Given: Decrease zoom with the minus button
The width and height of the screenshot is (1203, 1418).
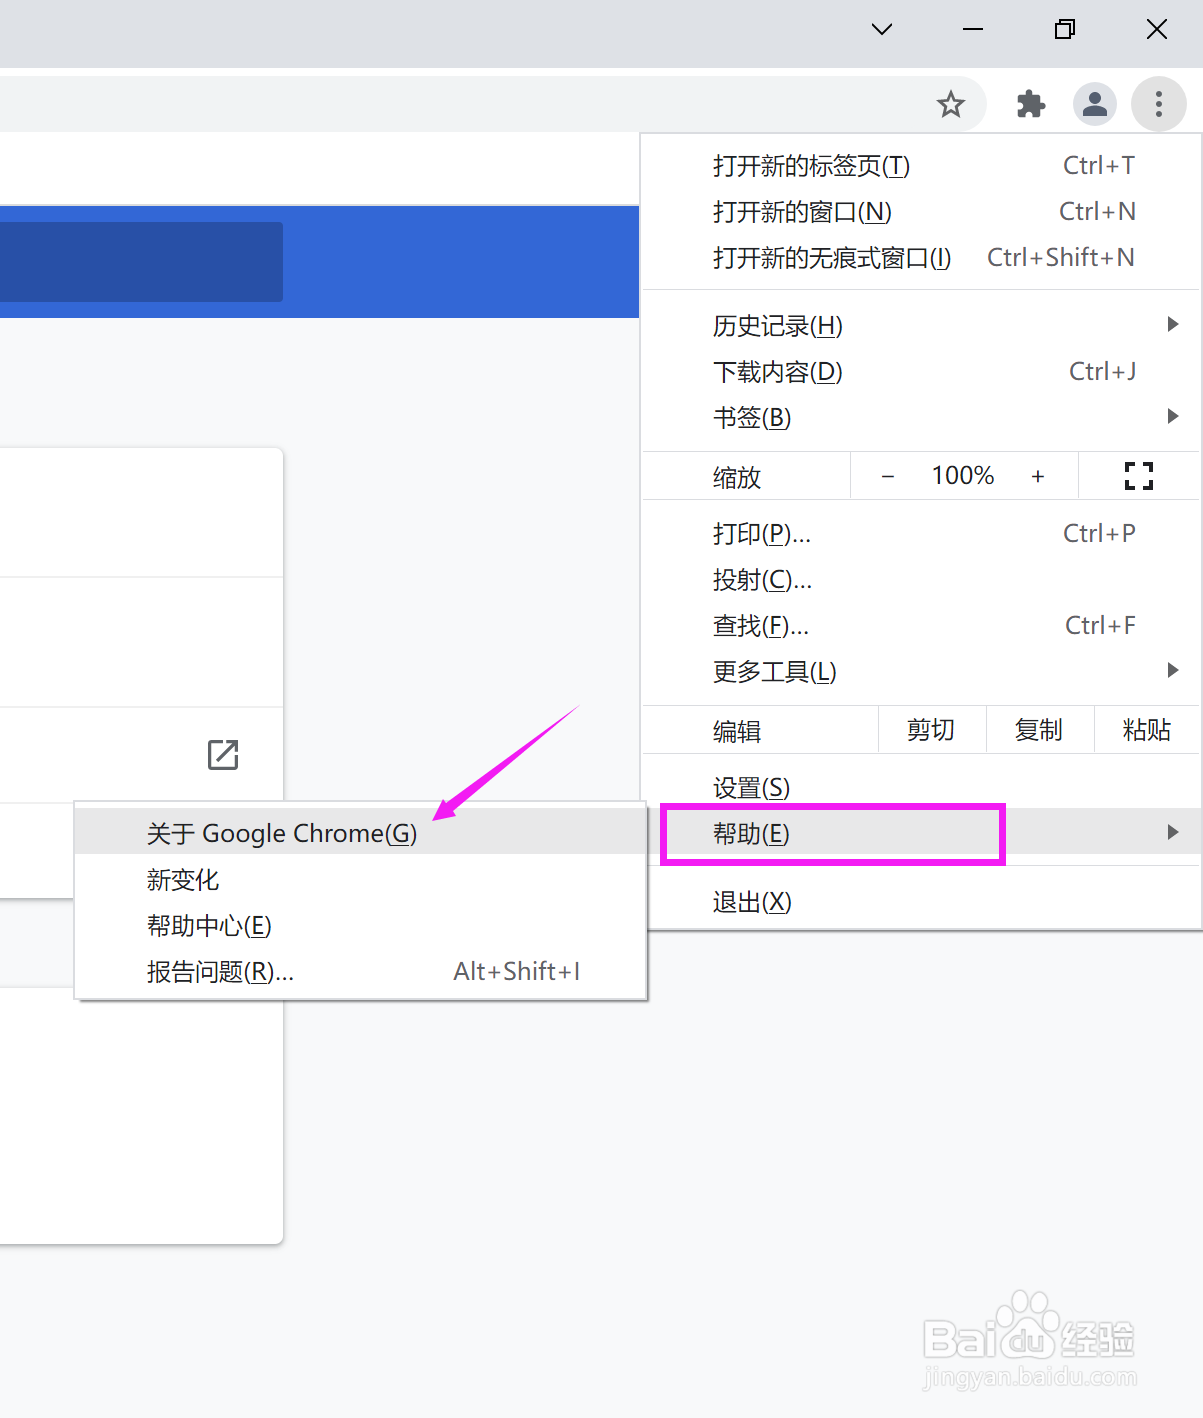Looking at the screenshot, I should [888, 476].
